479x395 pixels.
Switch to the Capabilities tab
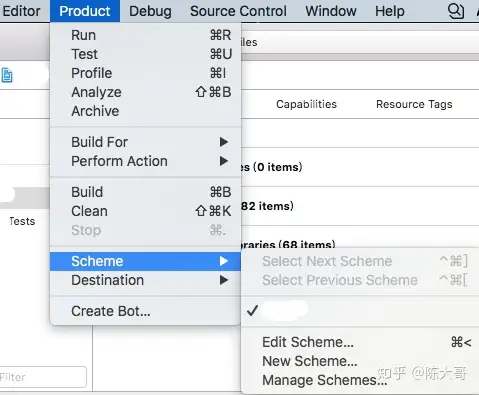(306, 104)
